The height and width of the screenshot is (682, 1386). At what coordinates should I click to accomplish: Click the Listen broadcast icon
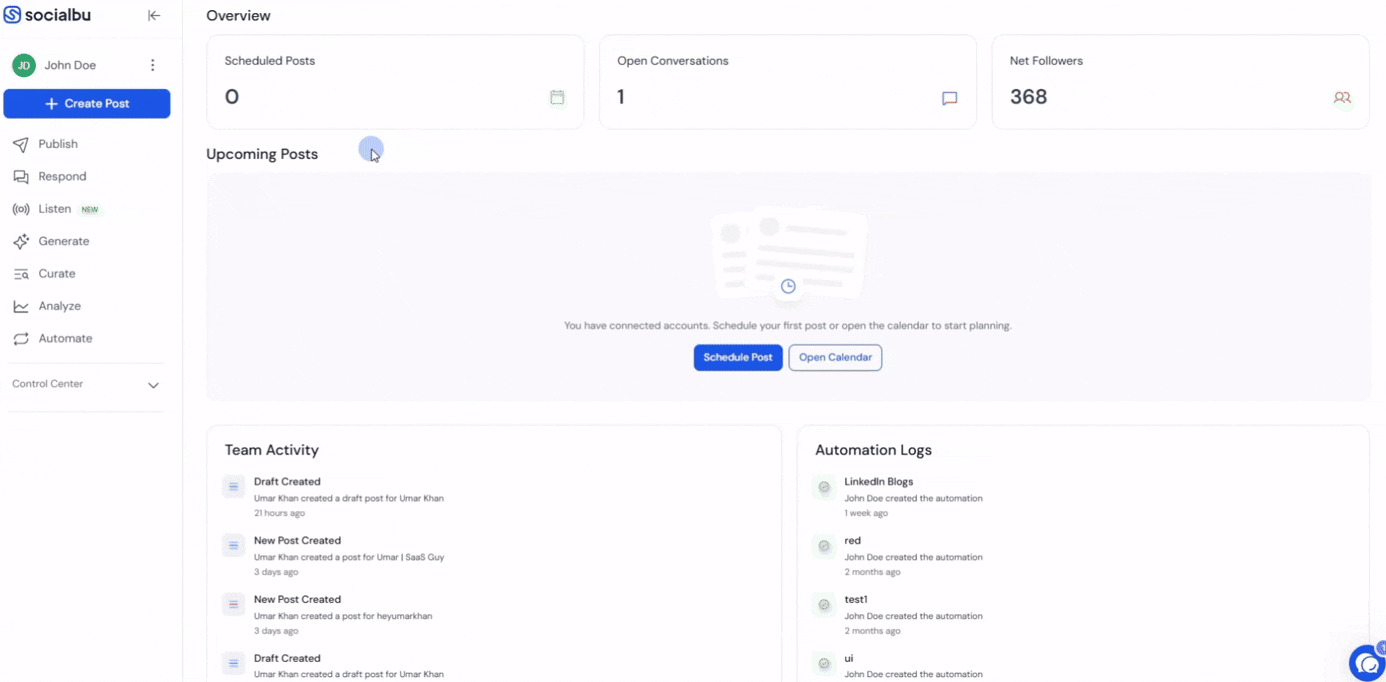pyautogui.click(x=21, y=209)
